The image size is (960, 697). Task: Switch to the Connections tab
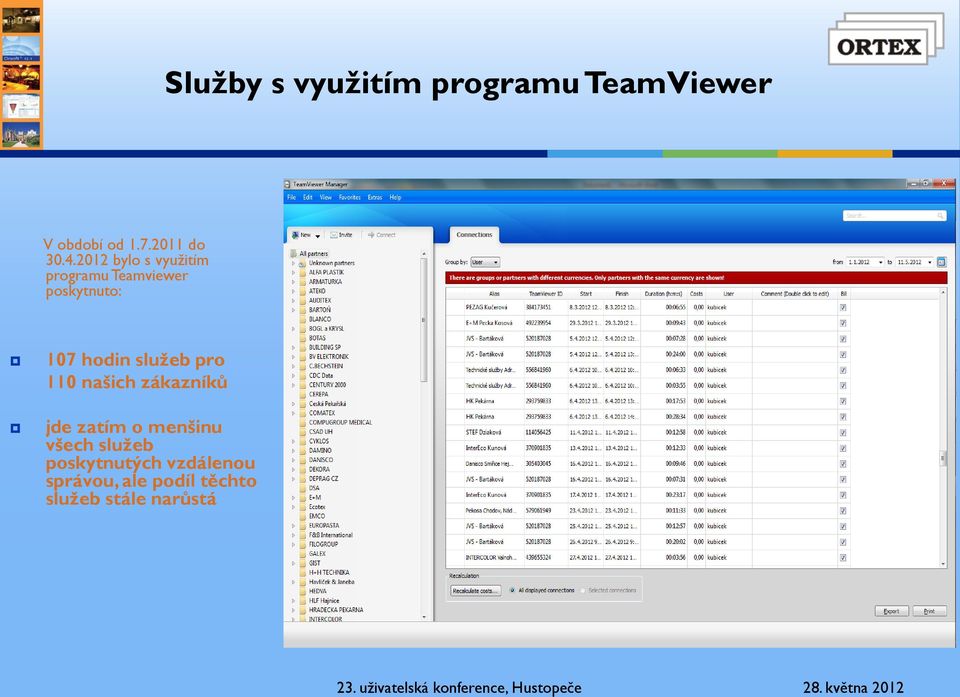pos(474,235)
